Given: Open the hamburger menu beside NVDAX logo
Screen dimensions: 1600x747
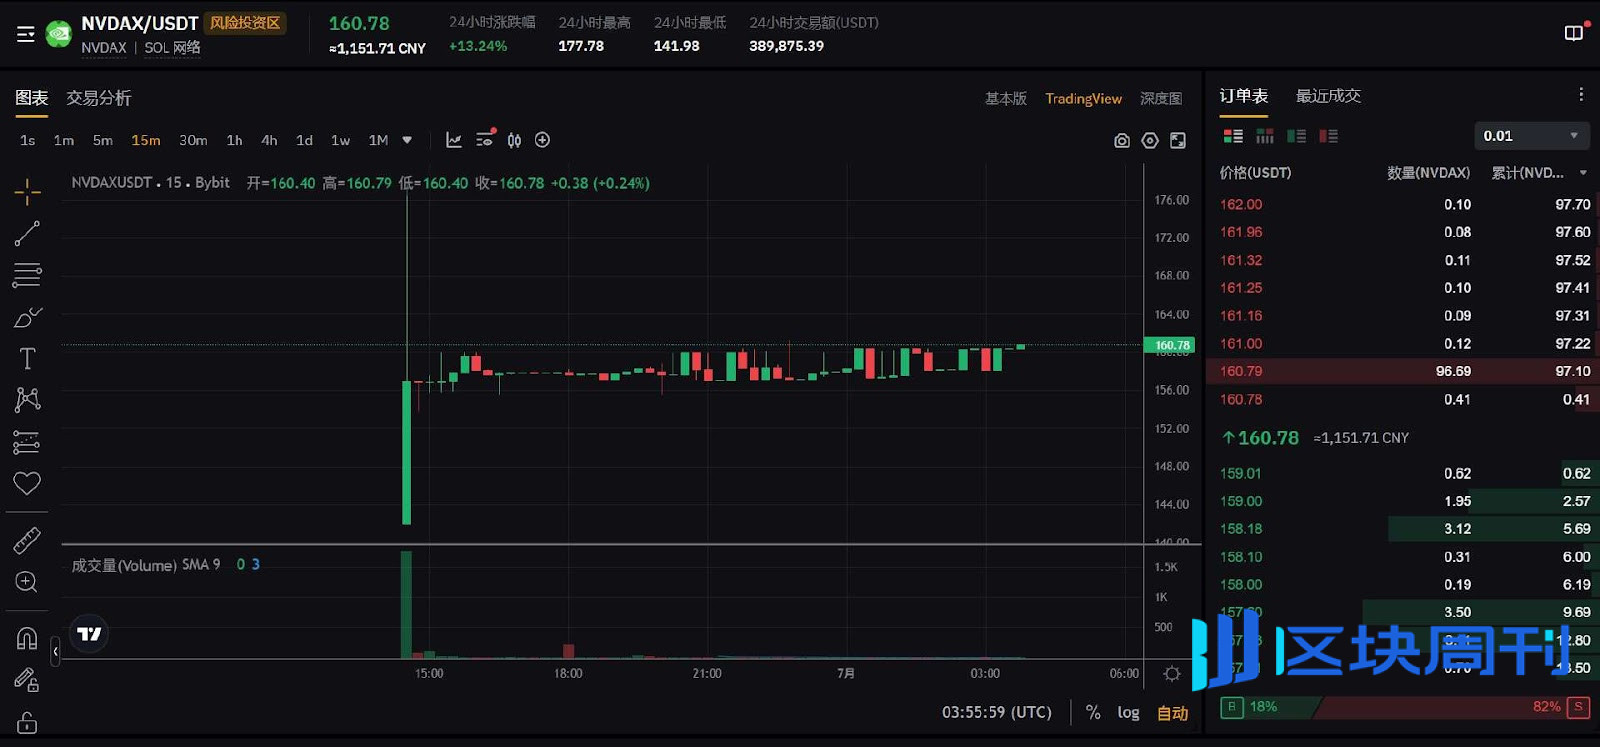Looking at the screenshot, I should pyautogui.click(x=26, y=34).
